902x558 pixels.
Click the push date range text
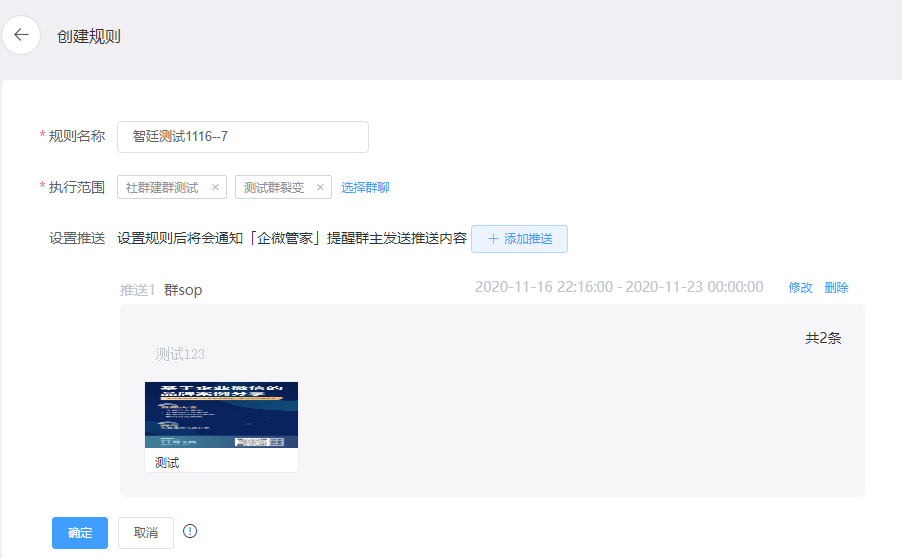[x=619, y=287]
